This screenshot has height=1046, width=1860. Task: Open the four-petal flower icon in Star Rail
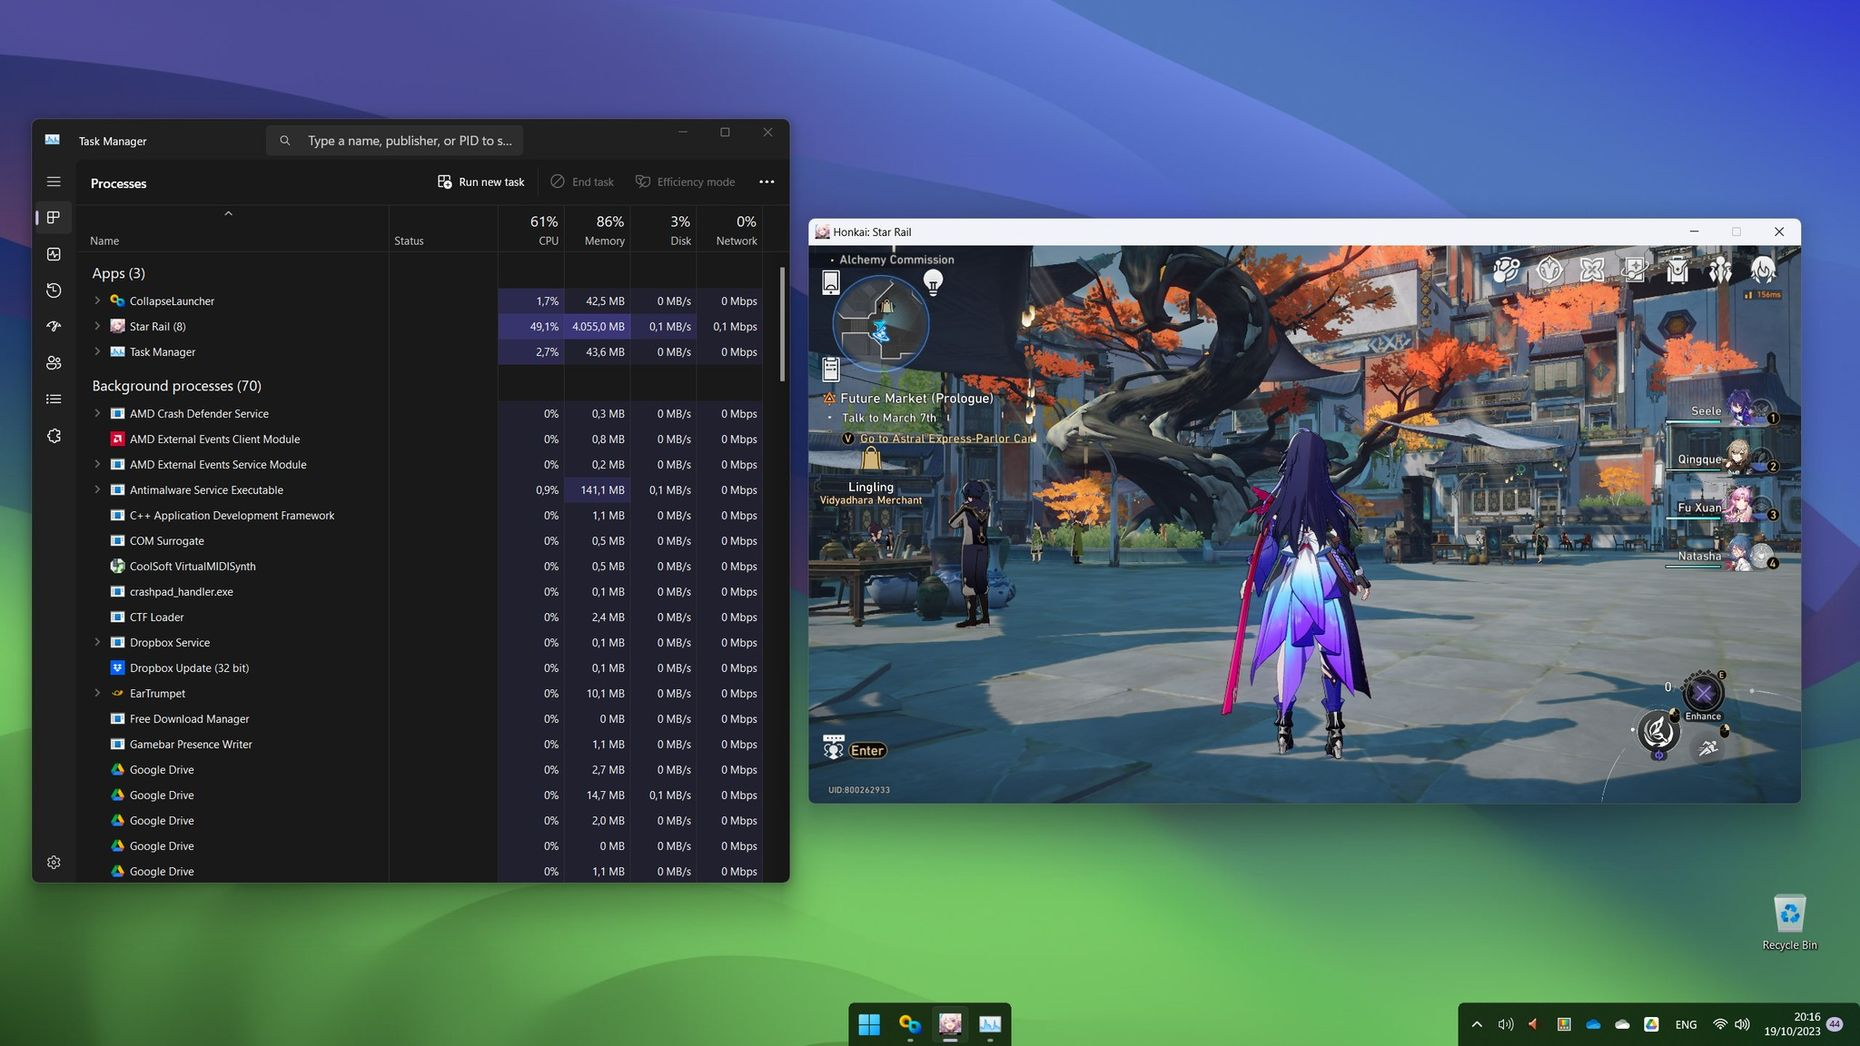point(1592,270)
